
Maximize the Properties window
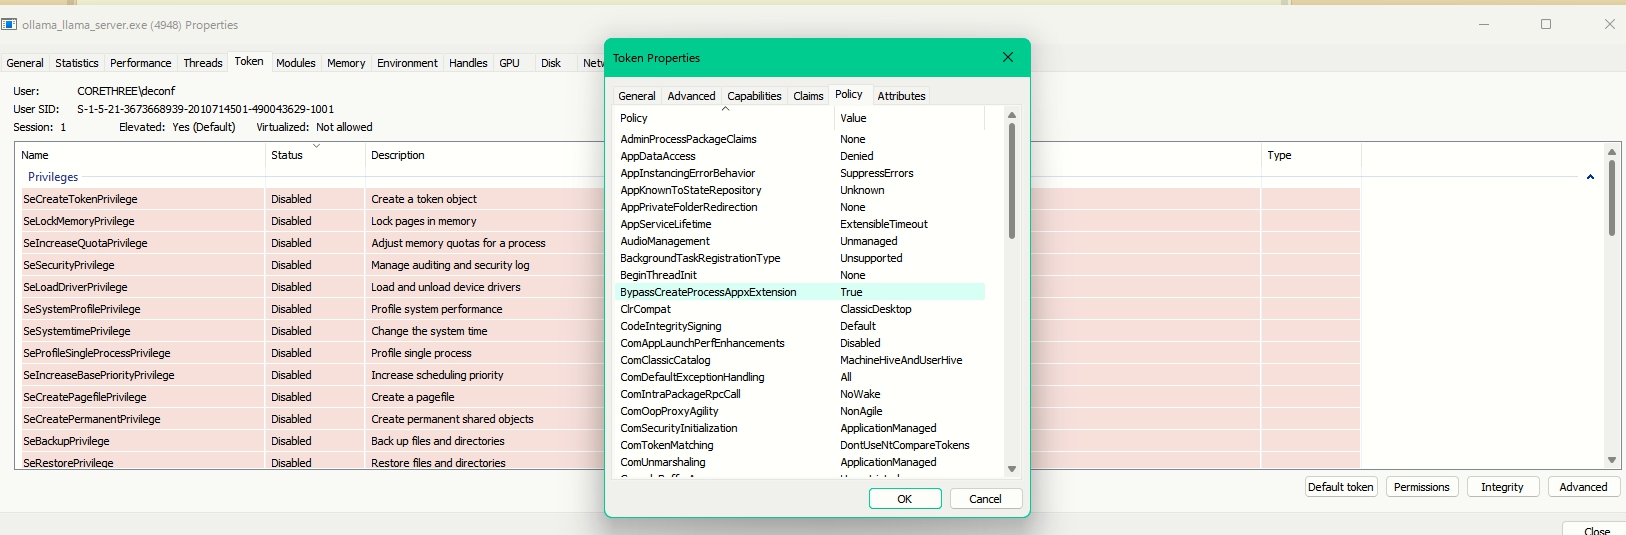[x=1546, y=25]
